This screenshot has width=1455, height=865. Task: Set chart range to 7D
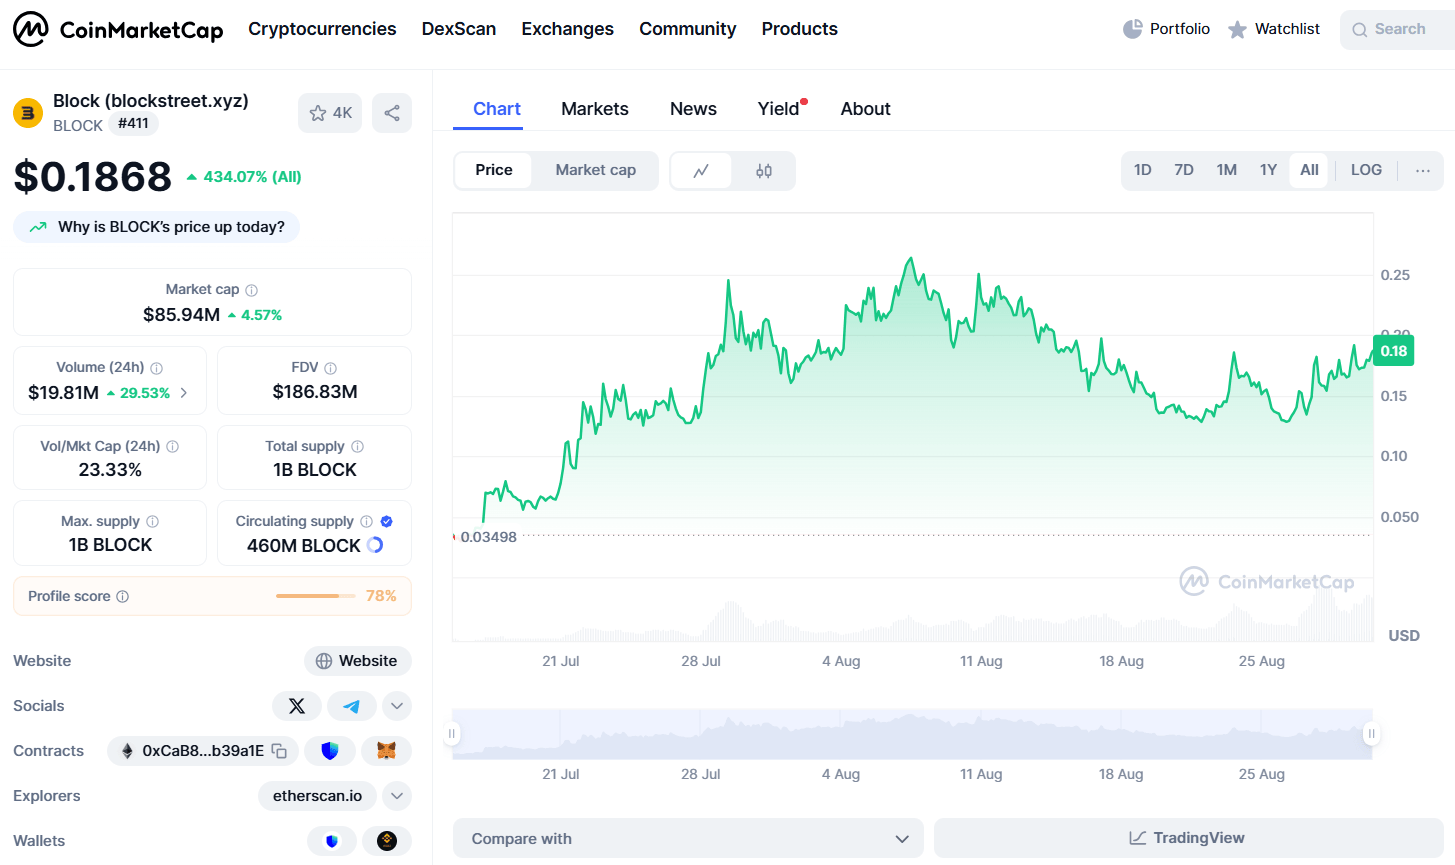1184,171
